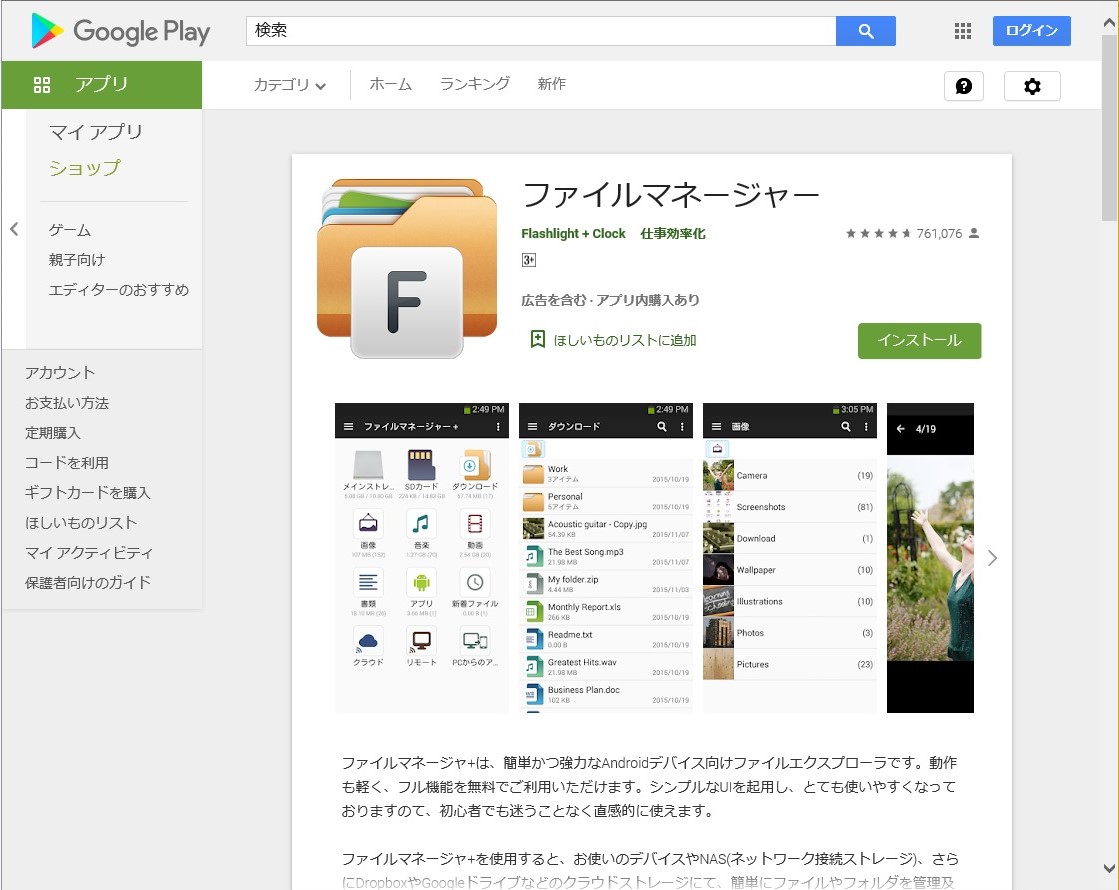Click the 仕事効率化 category link
The image size is (1119, 890).
pos(672,233)
